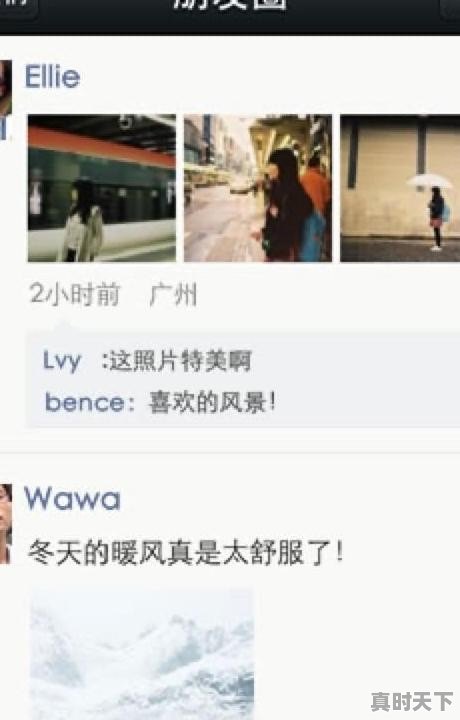Screen dimensions: 460x720
Task: Tap the Ellie username link
Action: coord(52,76)
